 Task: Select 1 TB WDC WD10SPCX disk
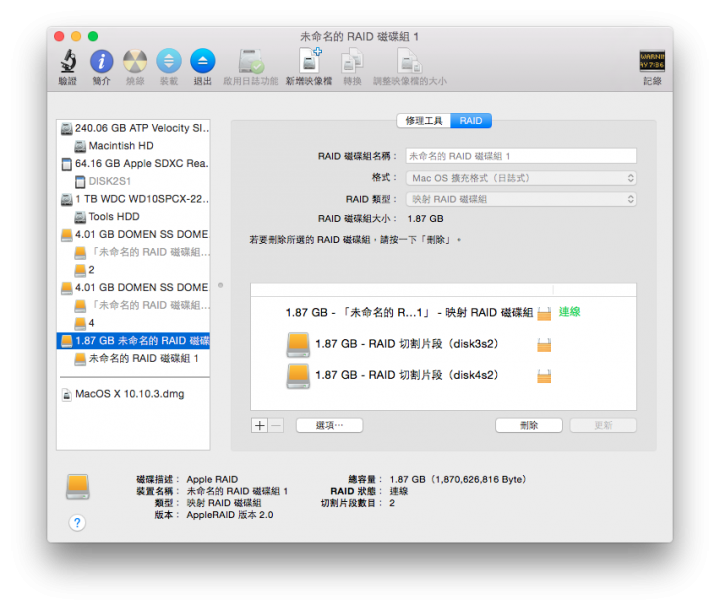(x=134, y=199)
